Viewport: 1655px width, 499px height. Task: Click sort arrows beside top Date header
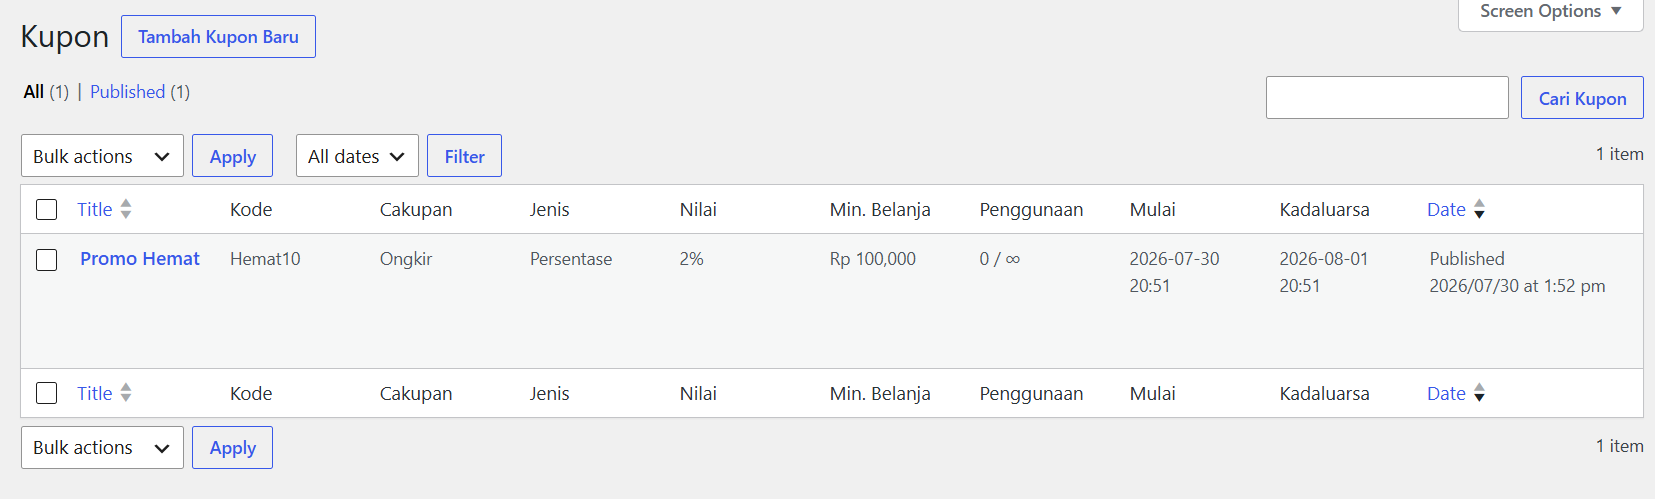1479,209
